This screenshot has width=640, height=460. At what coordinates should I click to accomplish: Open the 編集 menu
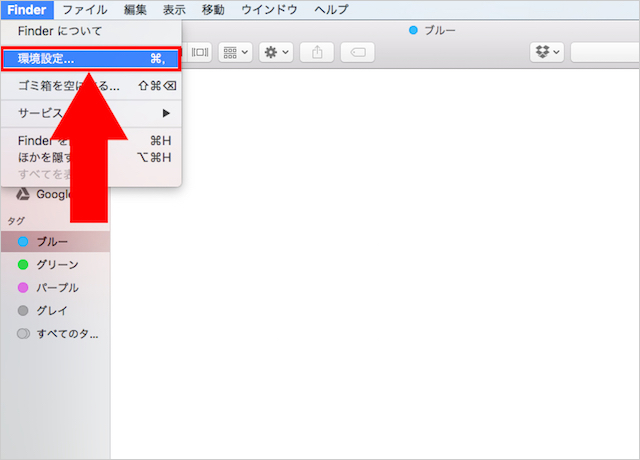(x=135, y=9)
